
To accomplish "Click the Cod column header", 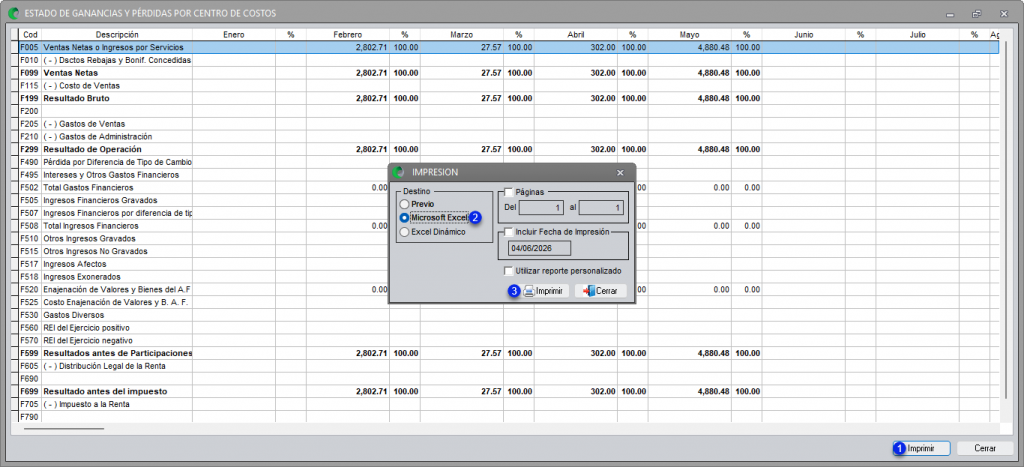I will (30, 35).
